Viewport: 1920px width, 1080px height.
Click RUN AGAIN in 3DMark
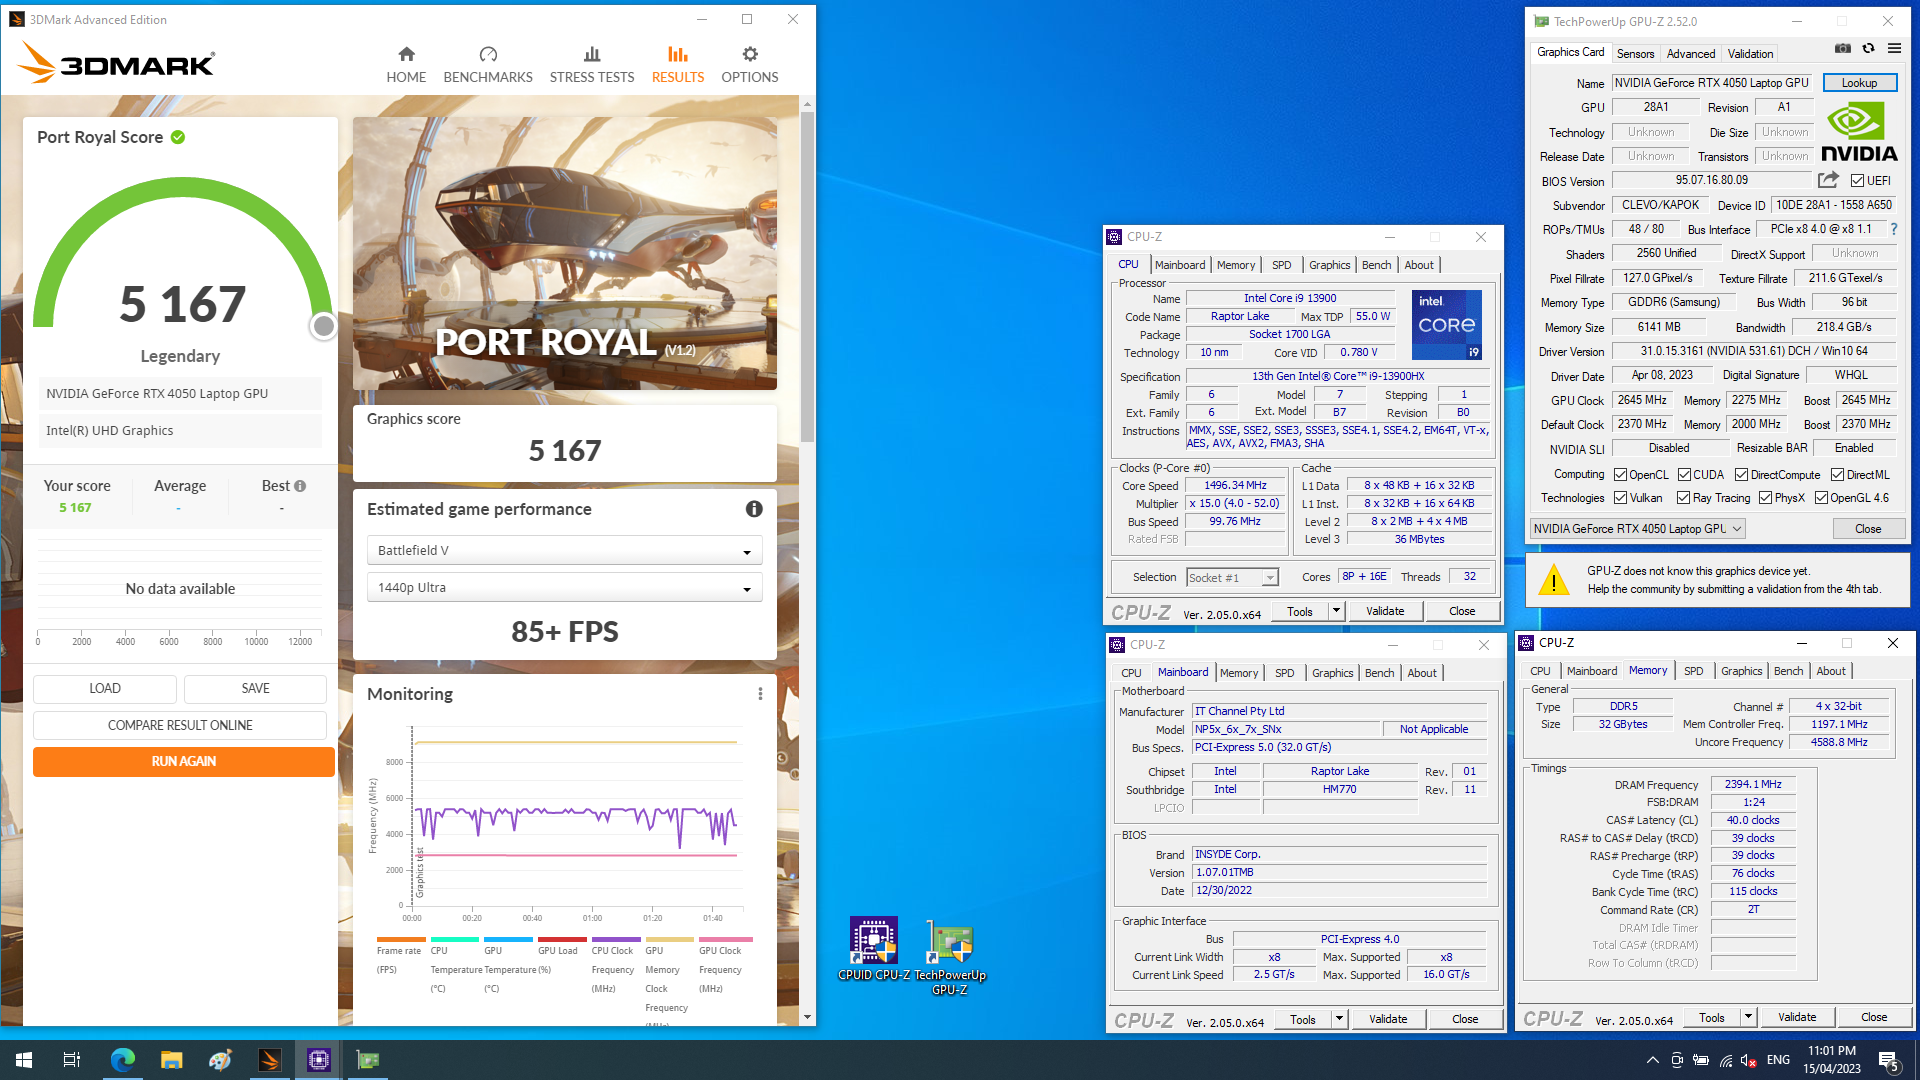(x=184, y=762)
